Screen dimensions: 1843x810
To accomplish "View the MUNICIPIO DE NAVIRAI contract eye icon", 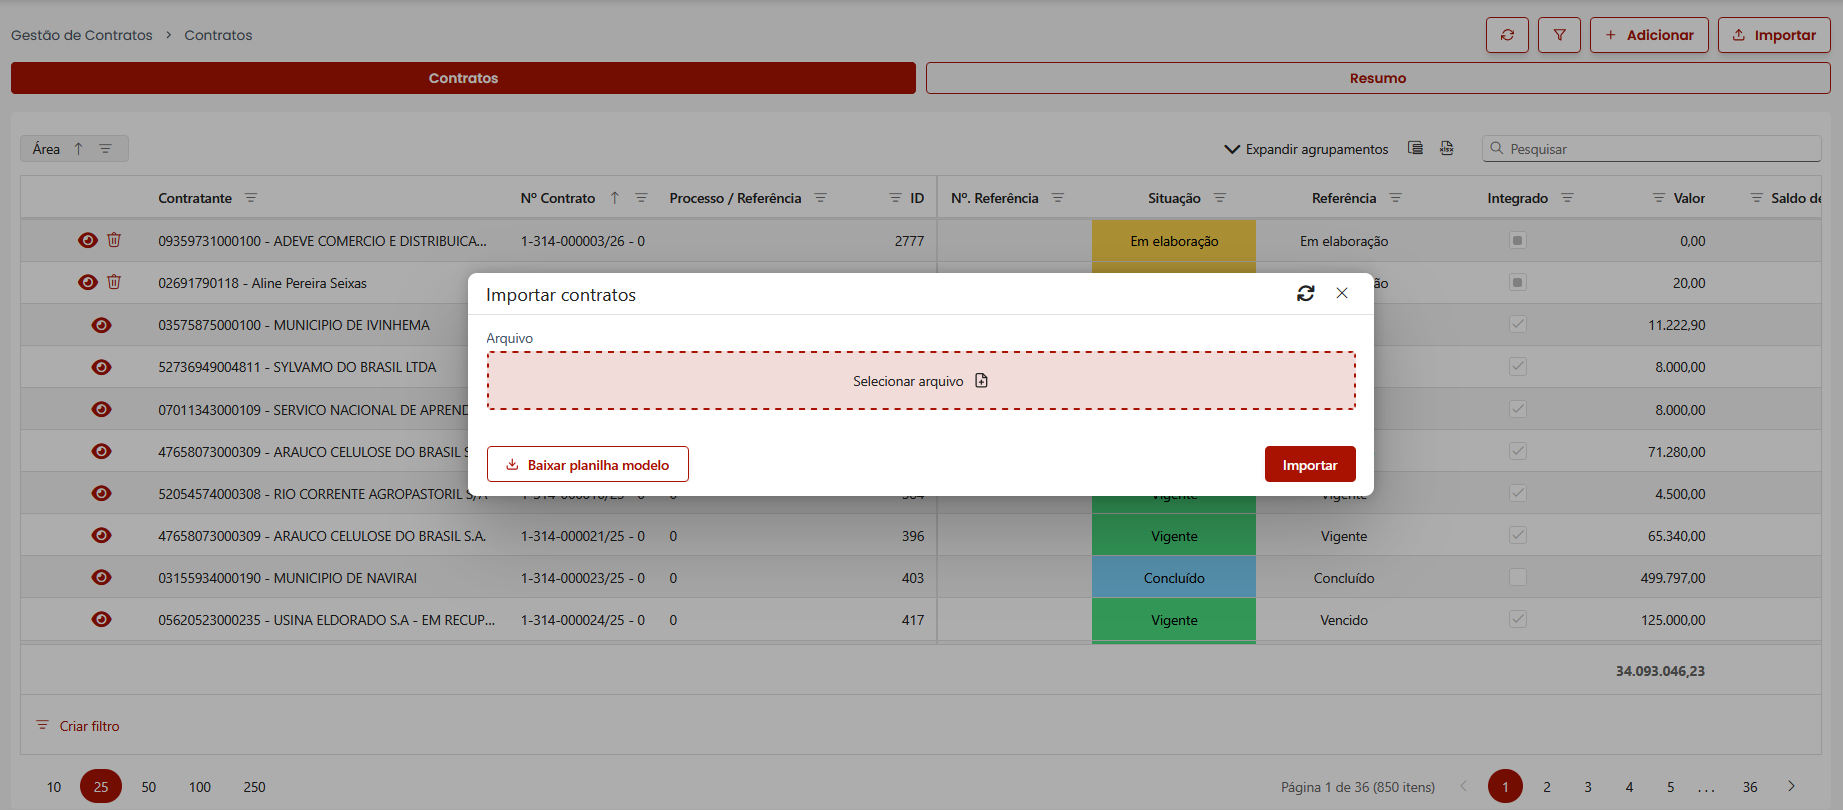I will tap(101, 577).
